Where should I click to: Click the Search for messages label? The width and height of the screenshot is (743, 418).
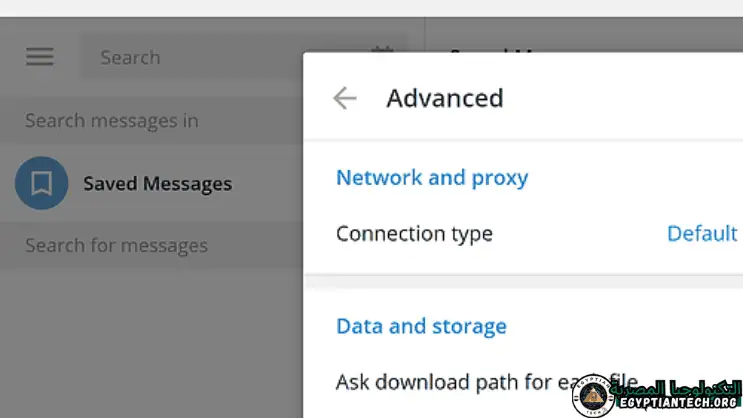[116, 246]
